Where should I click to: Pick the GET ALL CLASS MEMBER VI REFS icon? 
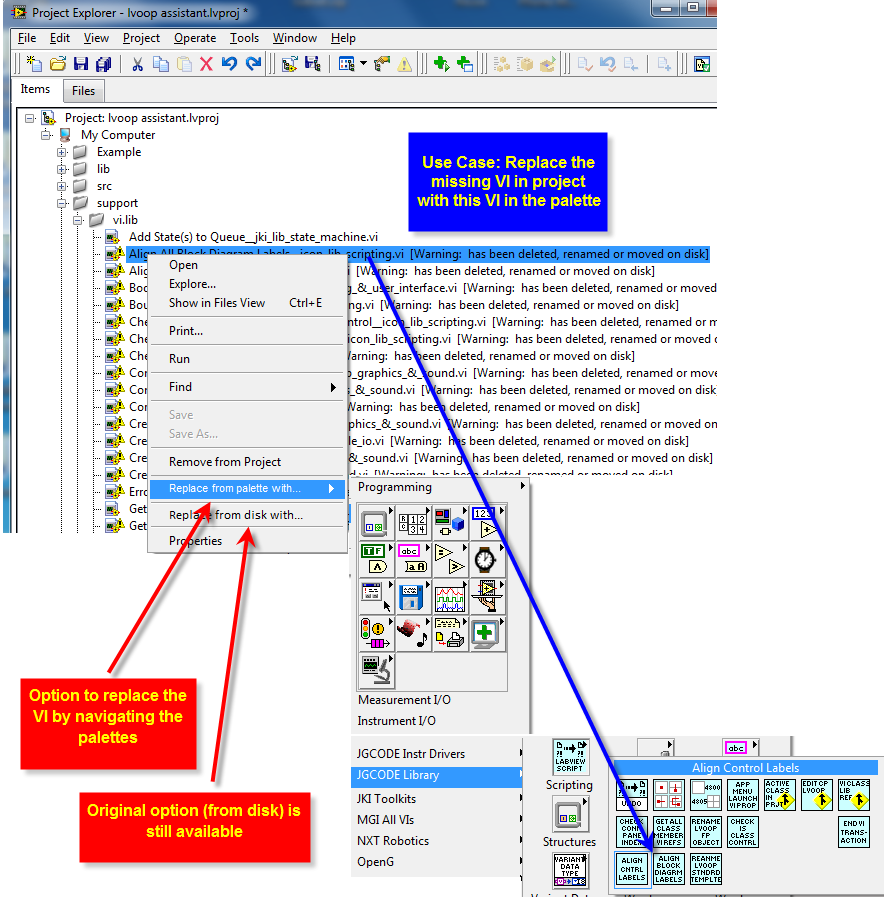[x=669, y=832]
